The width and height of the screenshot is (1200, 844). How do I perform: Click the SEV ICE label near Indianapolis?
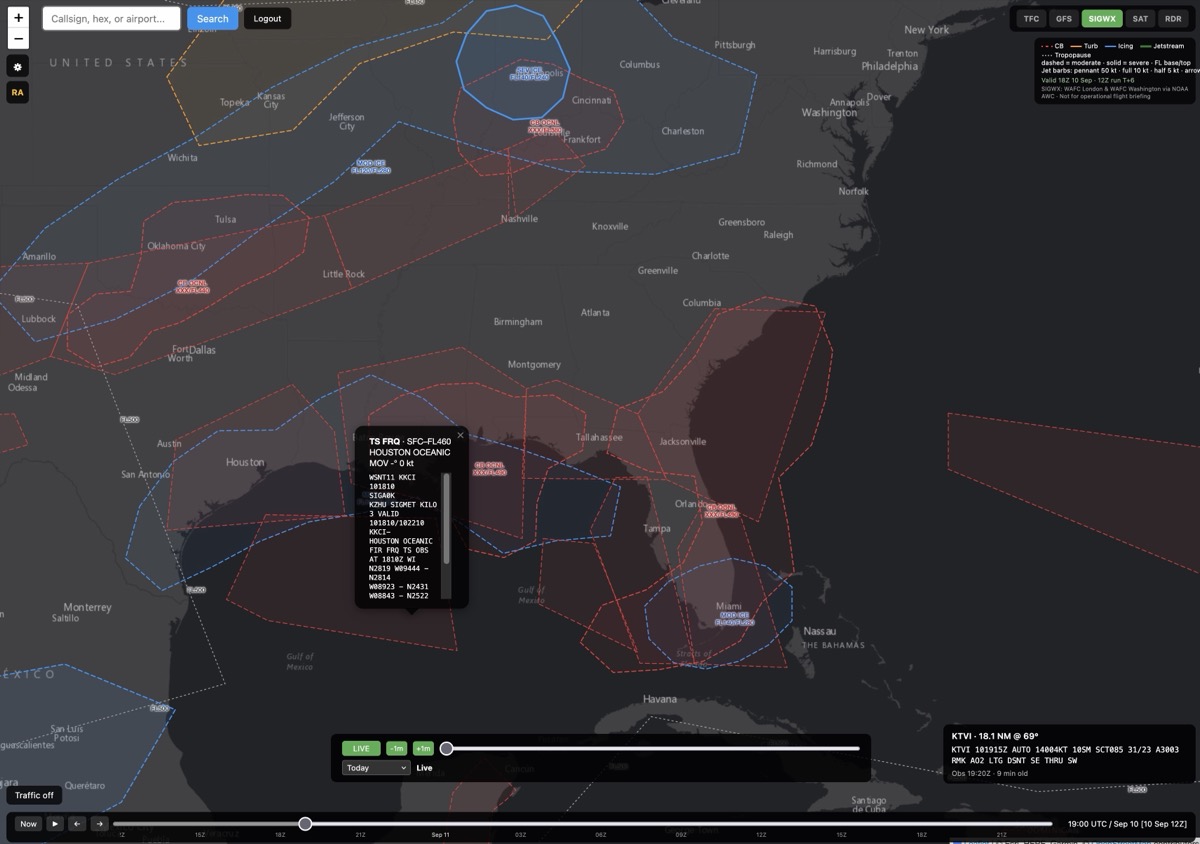click(529, 74)
